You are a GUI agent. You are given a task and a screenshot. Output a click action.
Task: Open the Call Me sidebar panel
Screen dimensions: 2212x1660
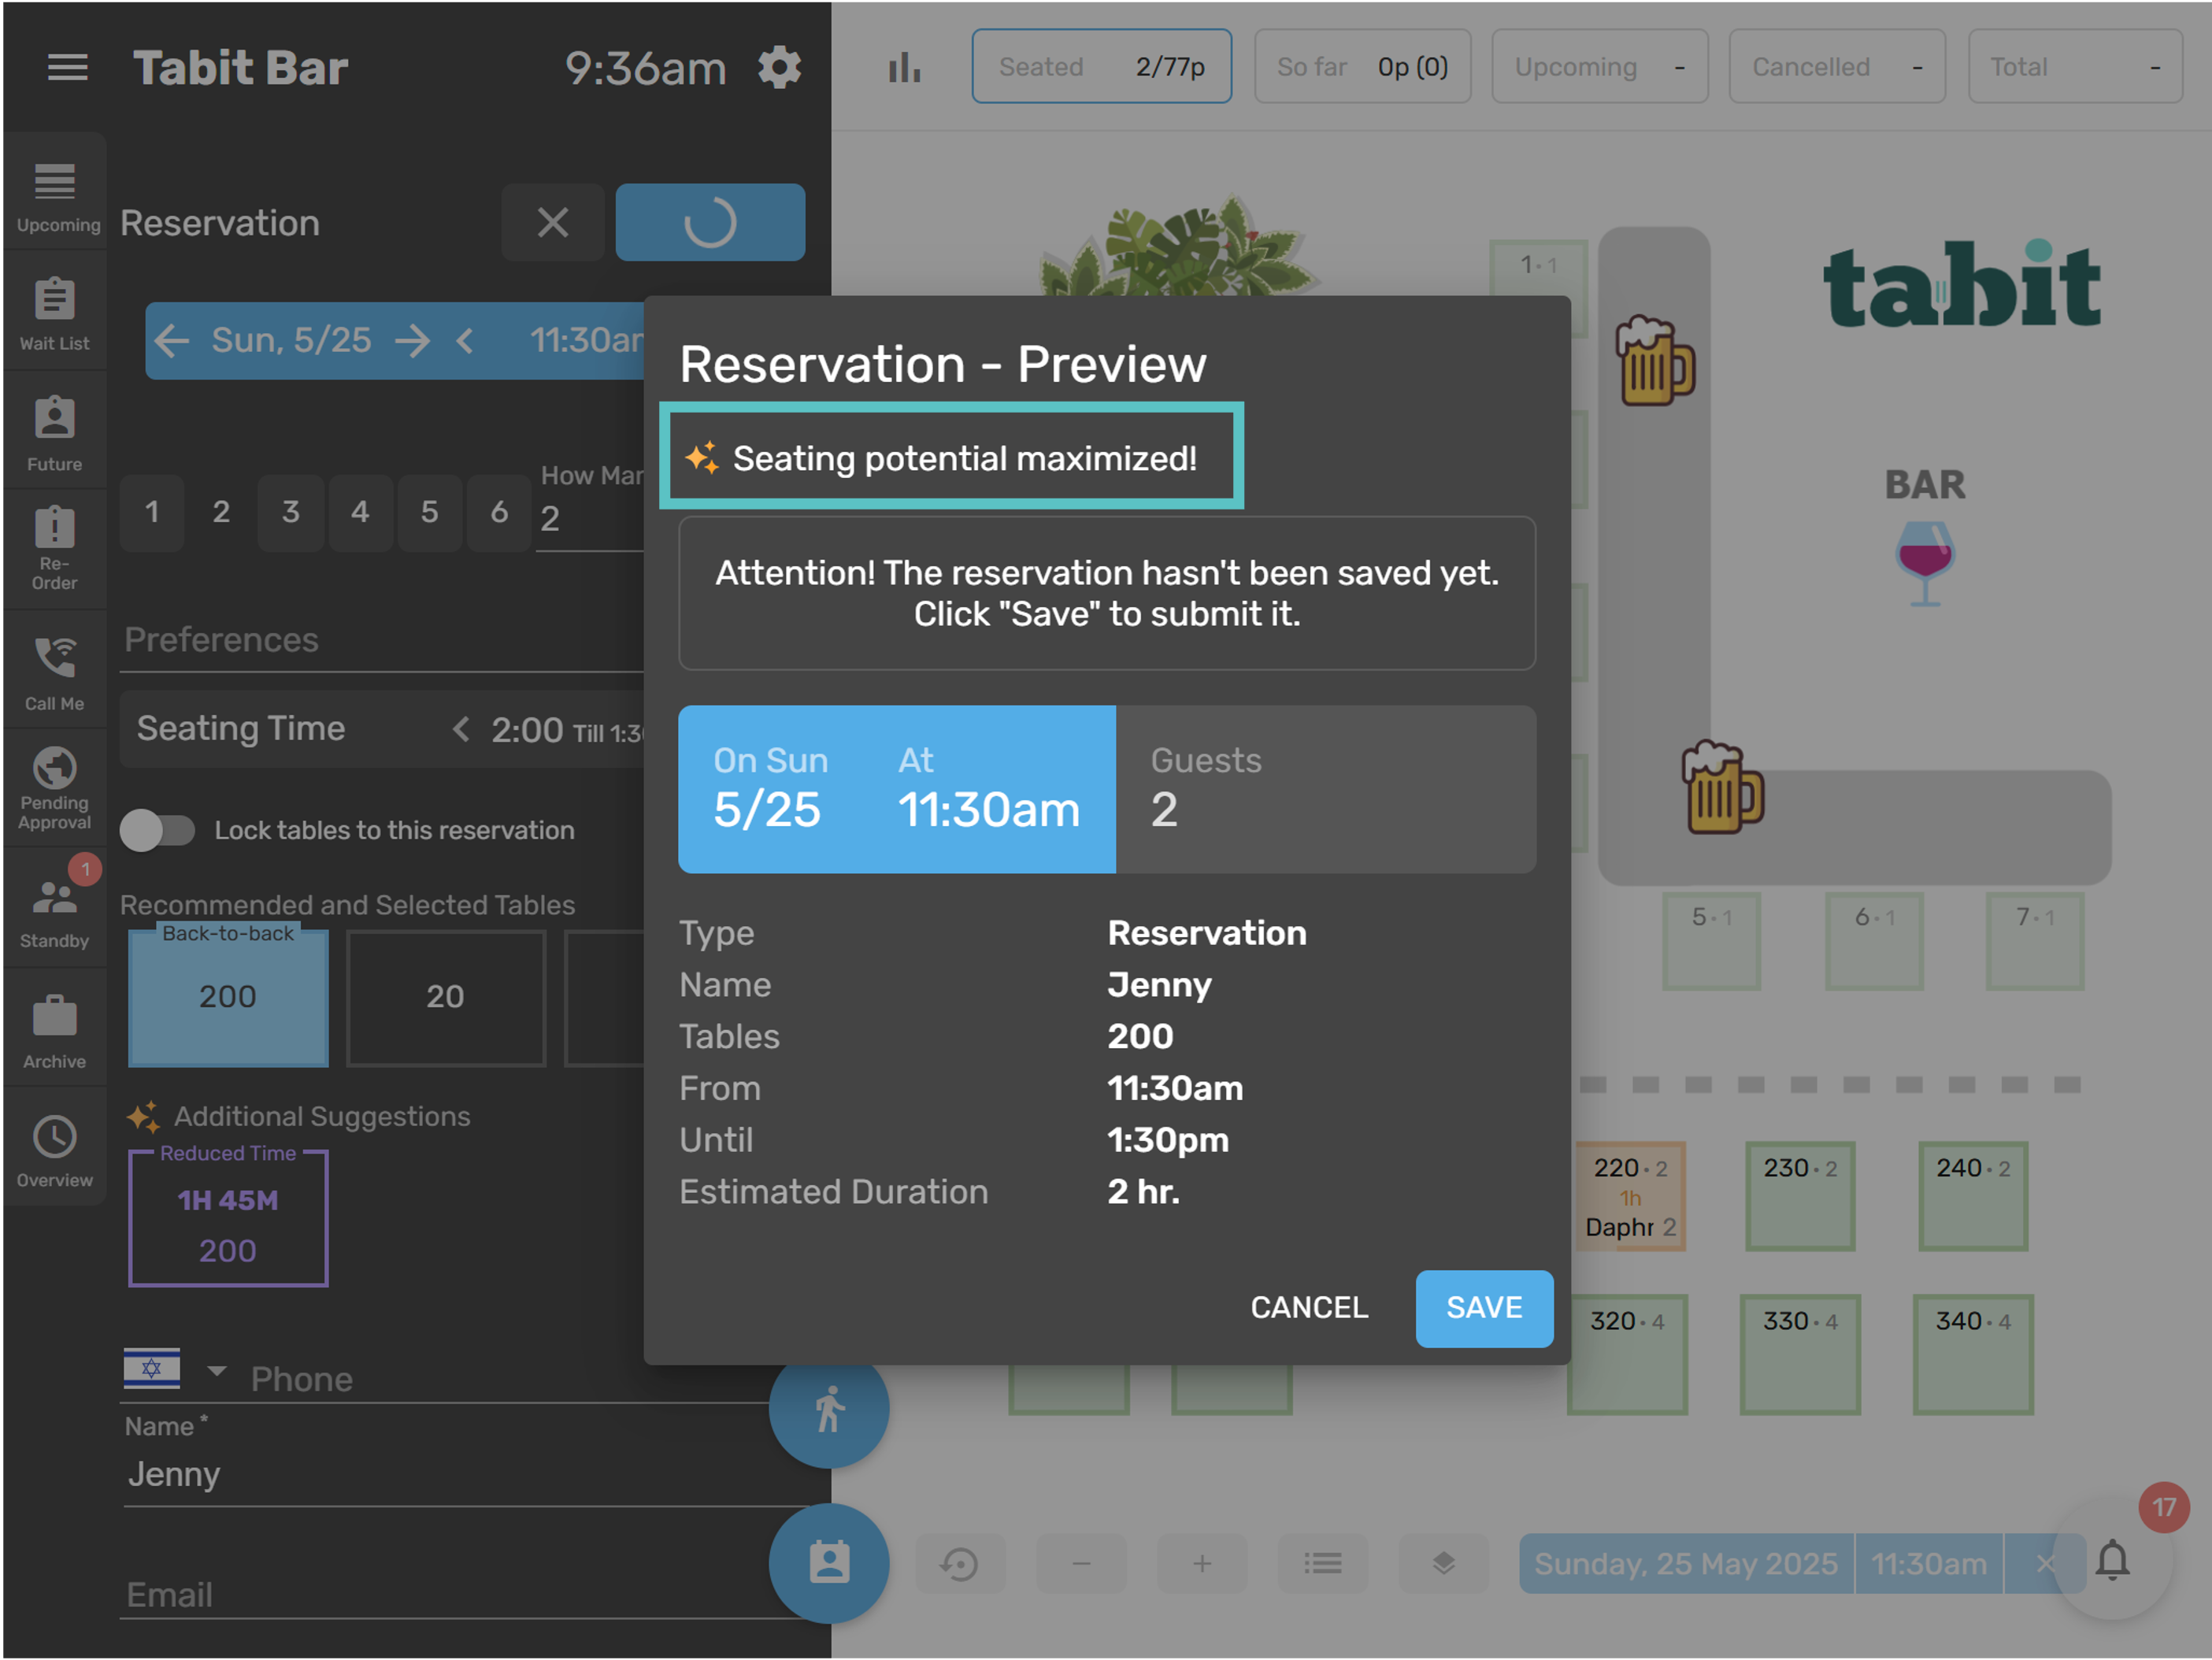(54, 672)
